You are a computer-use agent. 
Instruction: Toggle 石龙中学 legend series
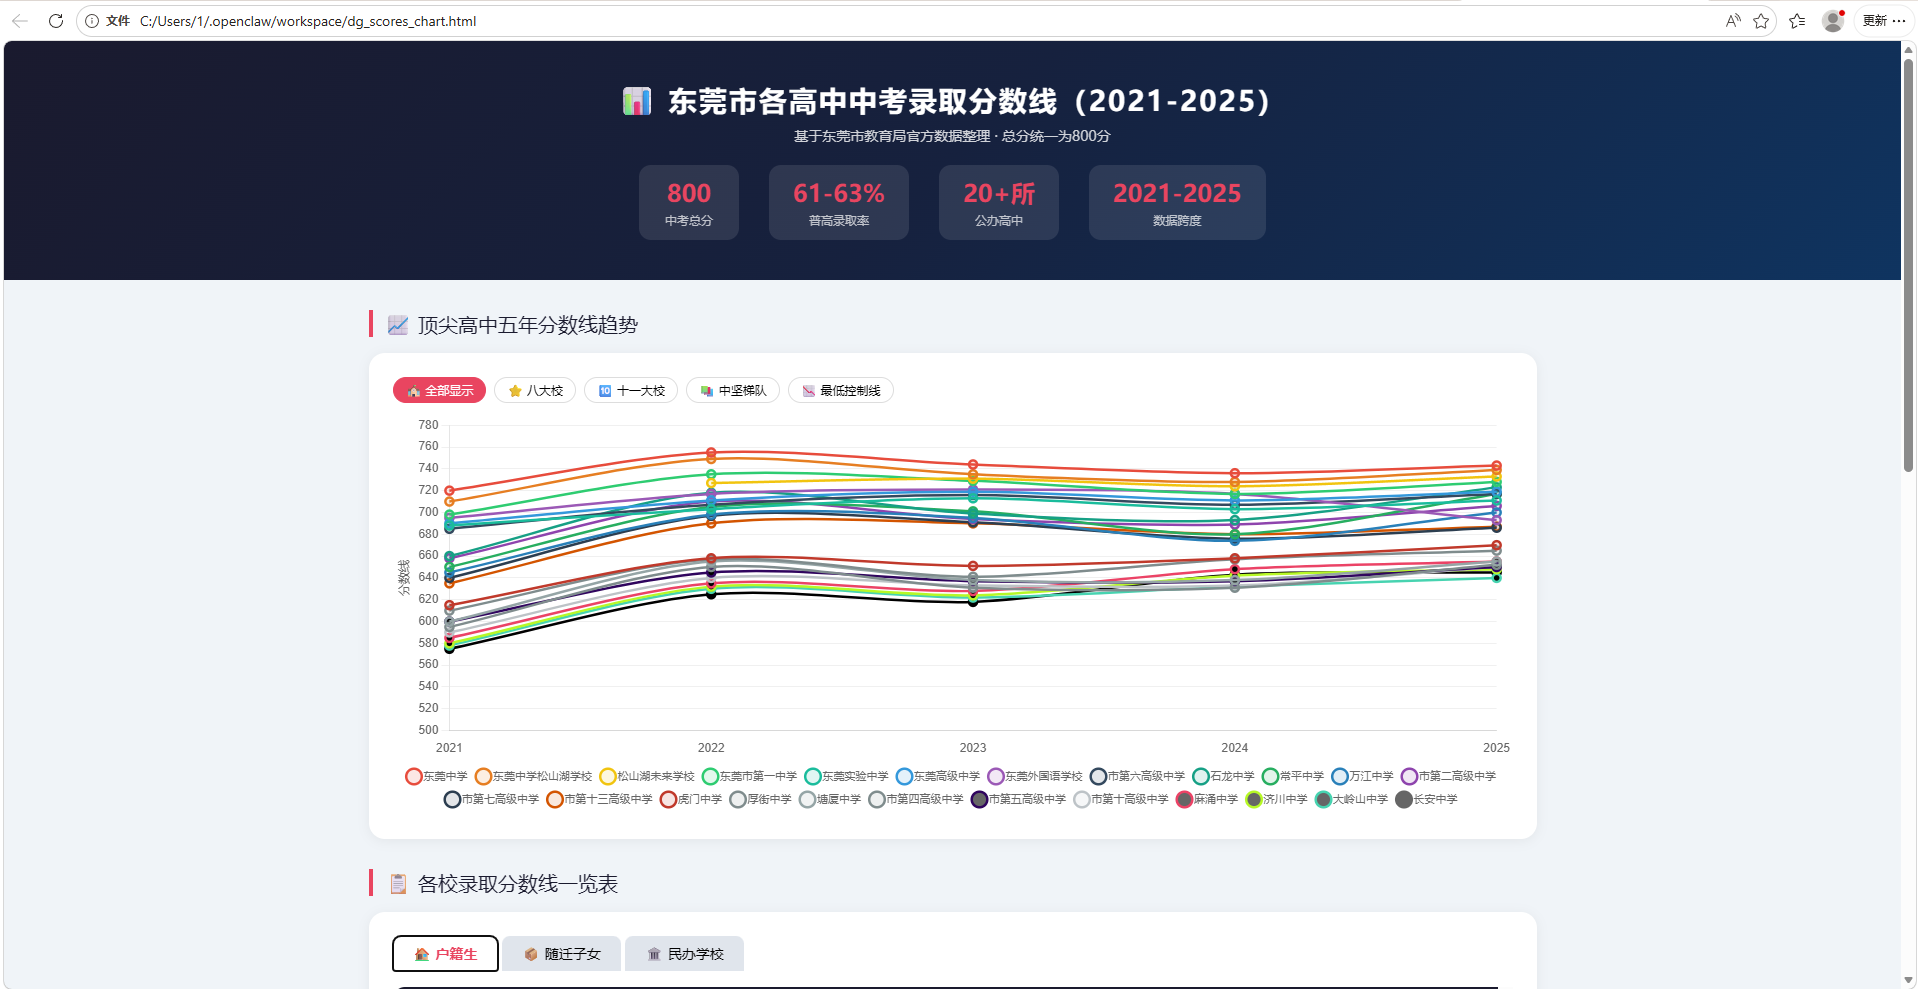point(1223,777)
